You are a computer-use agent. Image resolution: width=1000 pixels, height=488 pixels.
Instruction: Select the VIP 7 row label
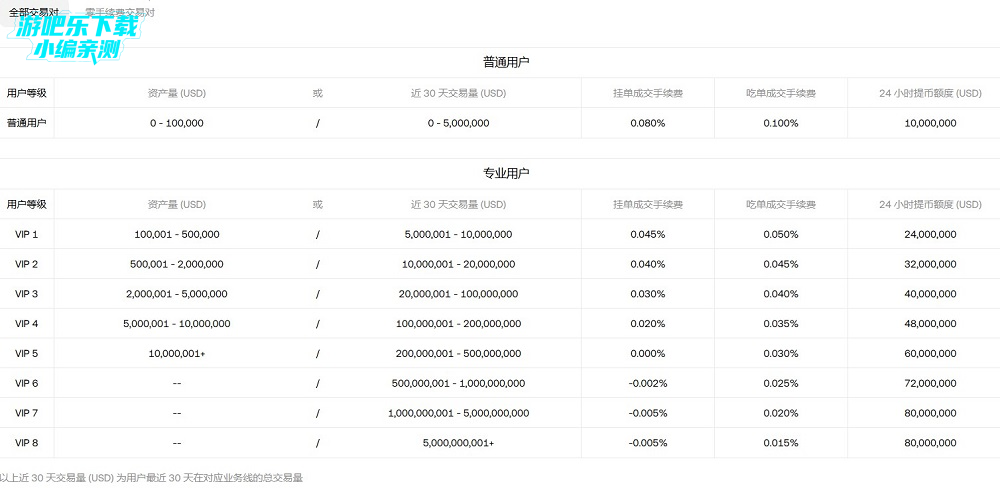tap(27, 413)
